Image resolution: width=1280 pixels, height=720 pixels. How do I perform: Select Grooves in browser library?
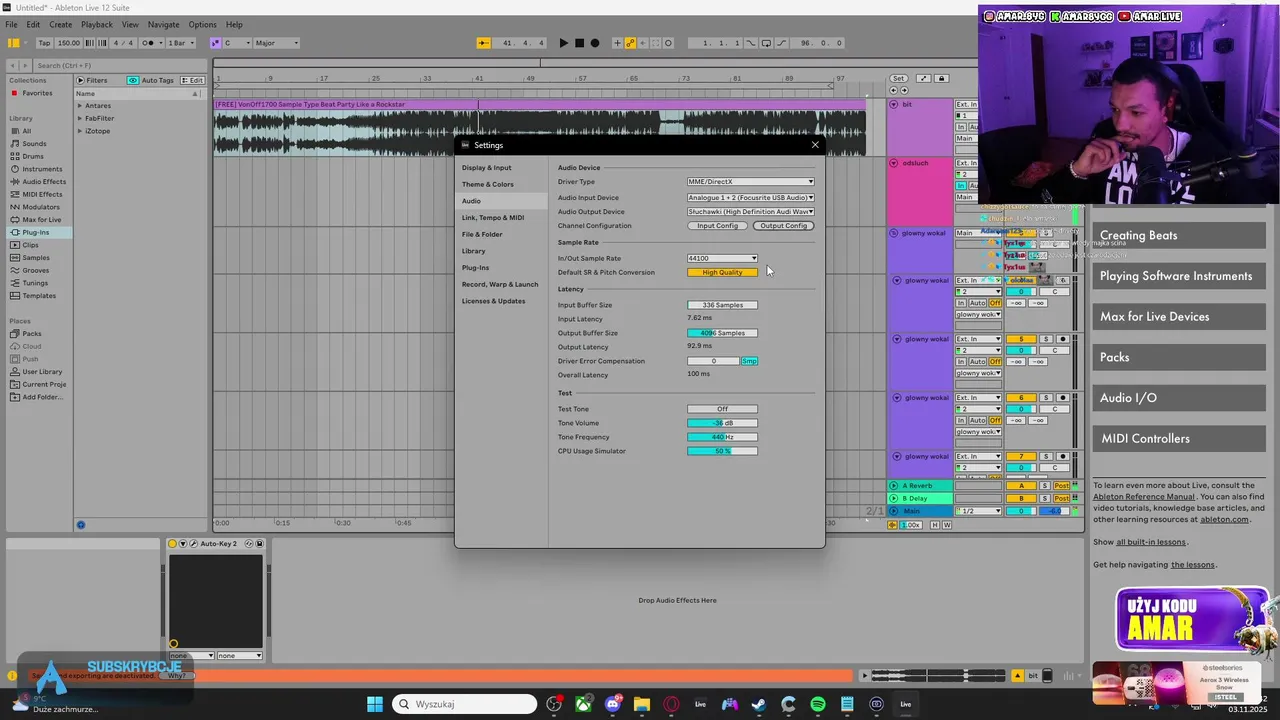(35, 270)
